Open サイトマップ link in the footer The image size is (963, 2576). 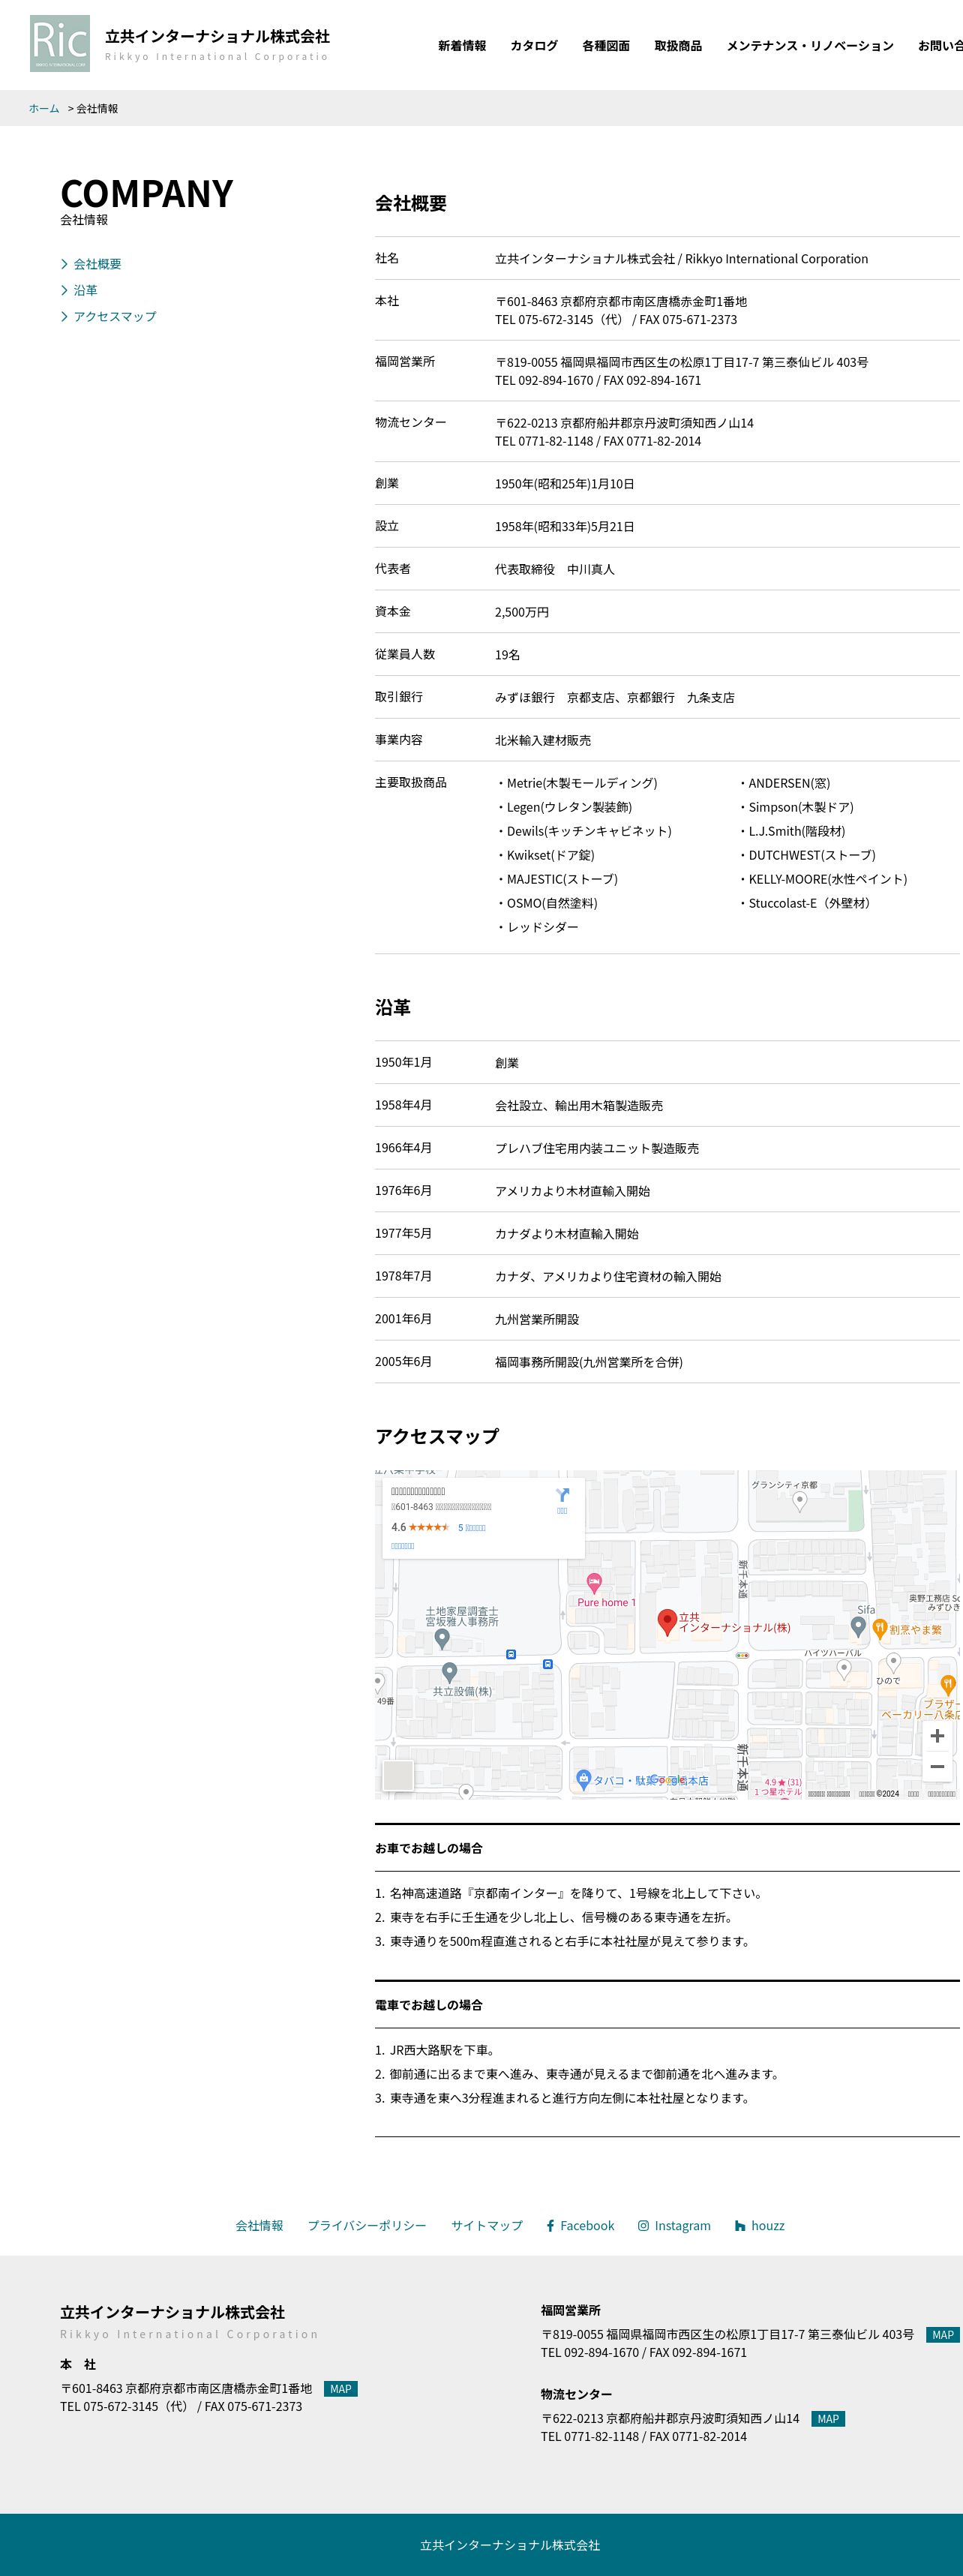click(x=487, y=2225)
